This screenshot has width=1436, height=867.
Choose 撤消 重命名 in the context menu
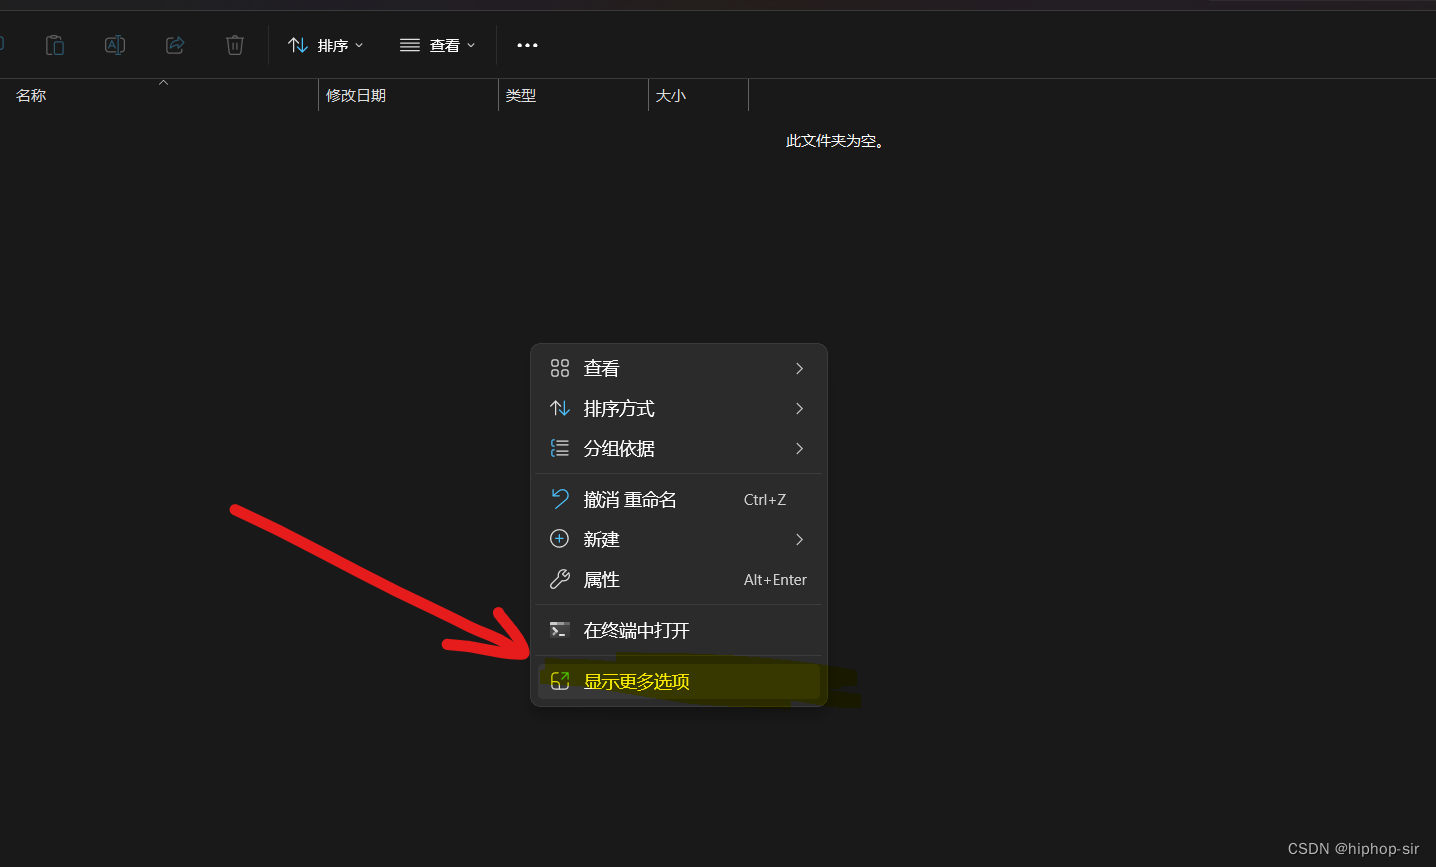[x=679, y=499]
